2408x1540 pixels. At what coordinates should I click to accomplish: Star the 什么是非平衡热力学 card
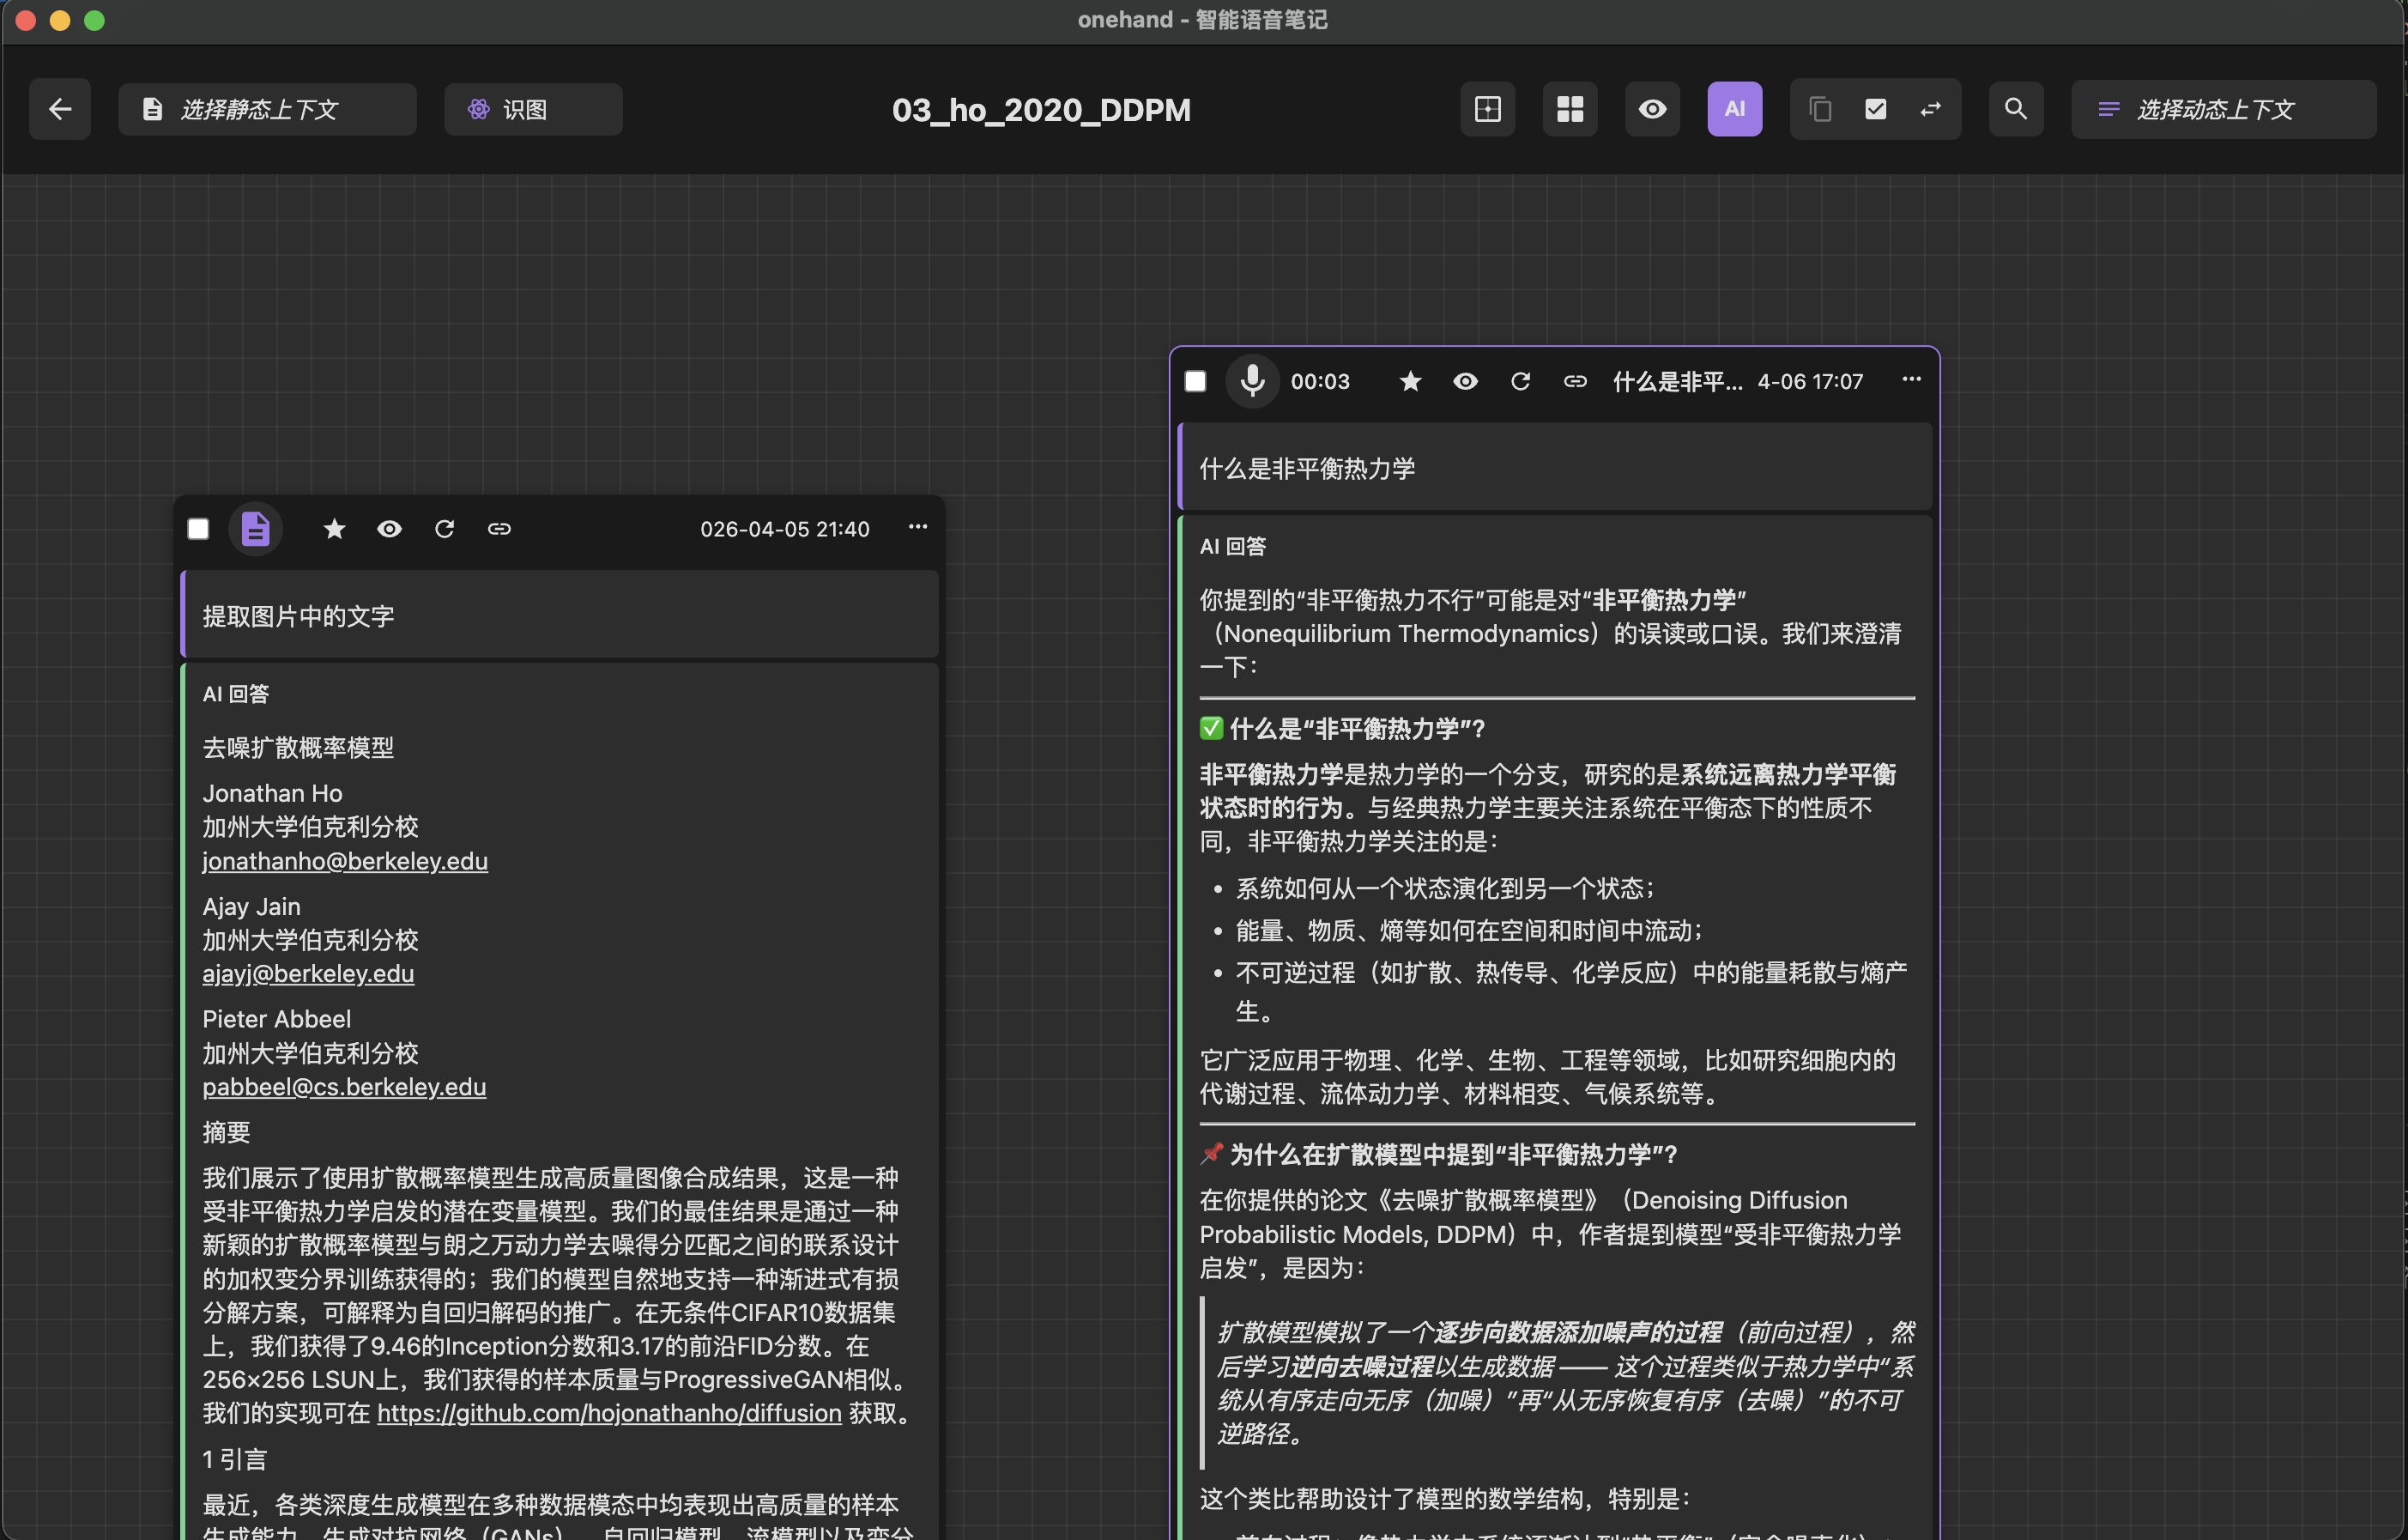pos(1410,381)
